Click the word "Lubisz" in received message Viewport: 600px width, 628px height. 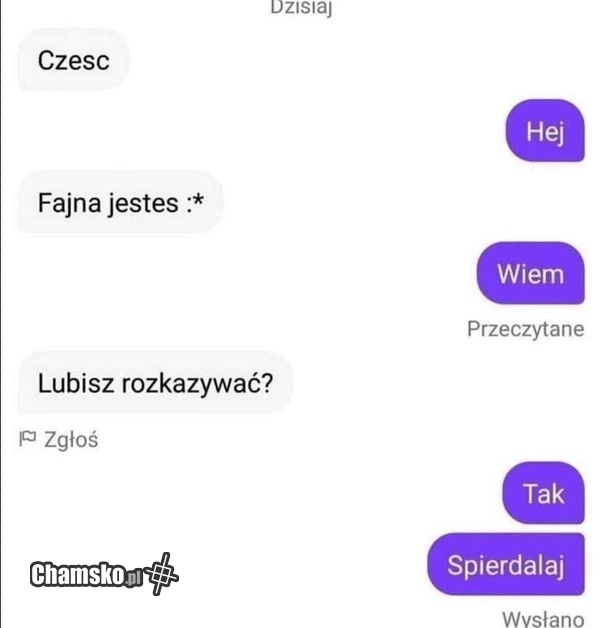point(76,383)
